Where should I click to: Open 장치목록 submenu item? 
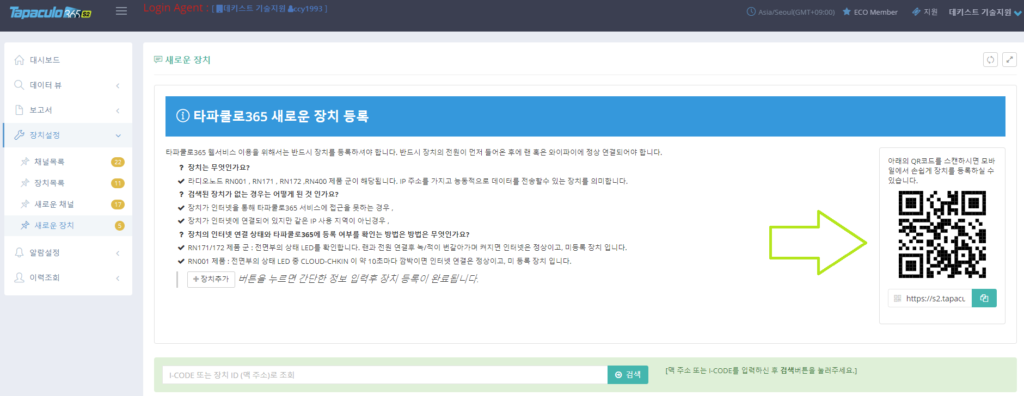(x=68, y=183)
